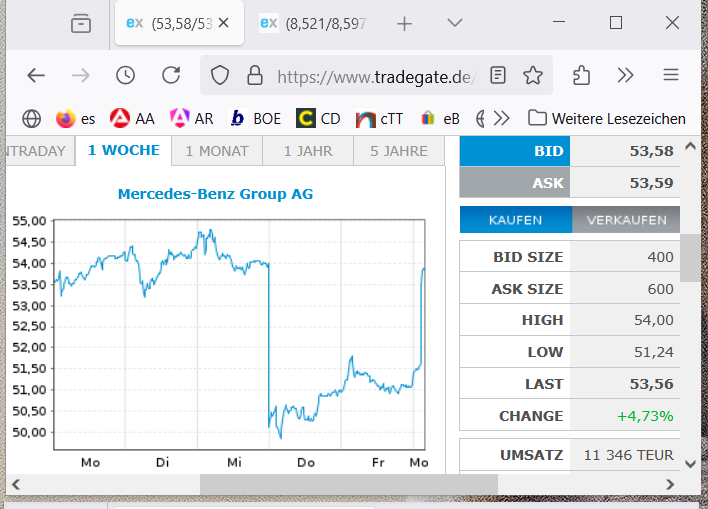Click the KAUFEN button
Viewport: 708px width, 509px height.
tap(516, 220)
